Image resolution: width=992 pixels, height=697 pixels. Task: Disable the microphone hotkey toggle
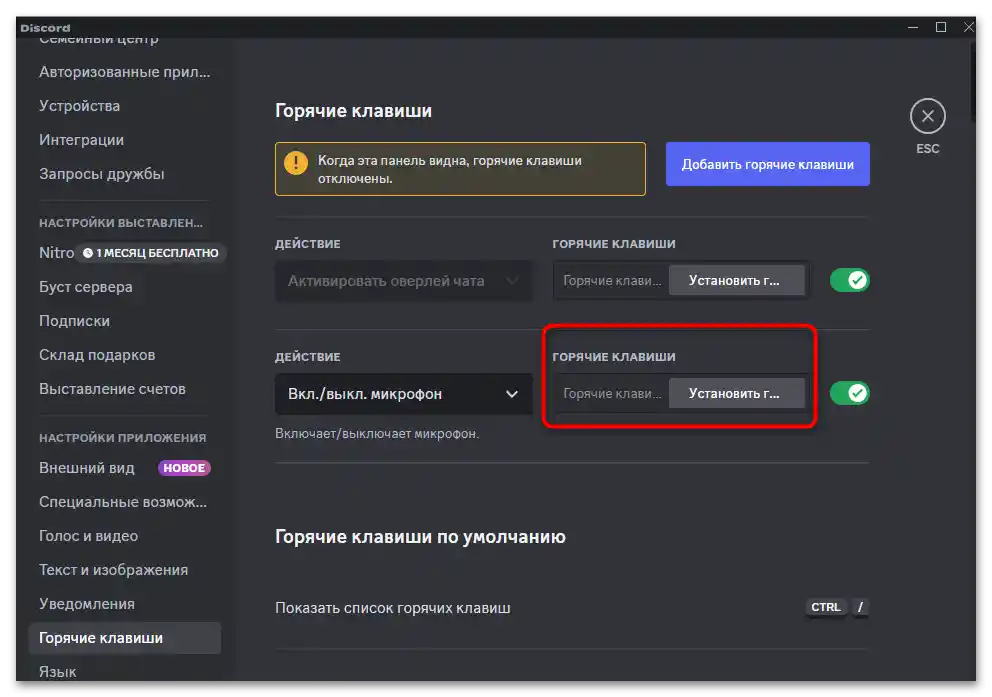(849, 393)
